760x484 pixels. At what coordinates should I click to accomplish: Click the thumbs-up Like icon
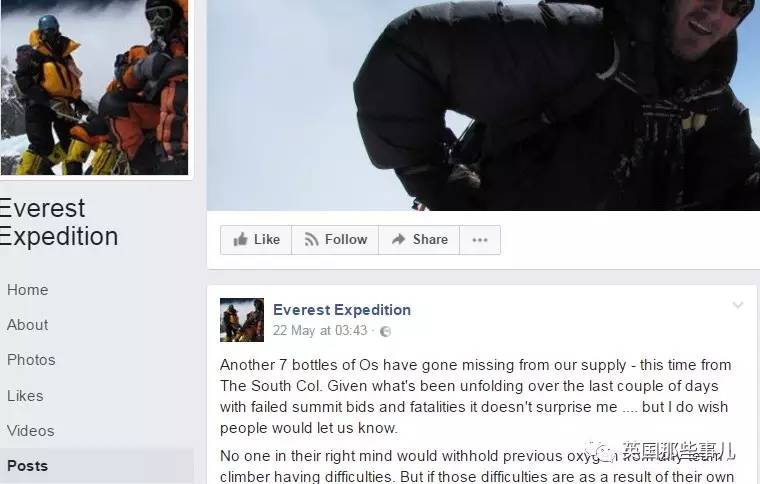(240, 239)
